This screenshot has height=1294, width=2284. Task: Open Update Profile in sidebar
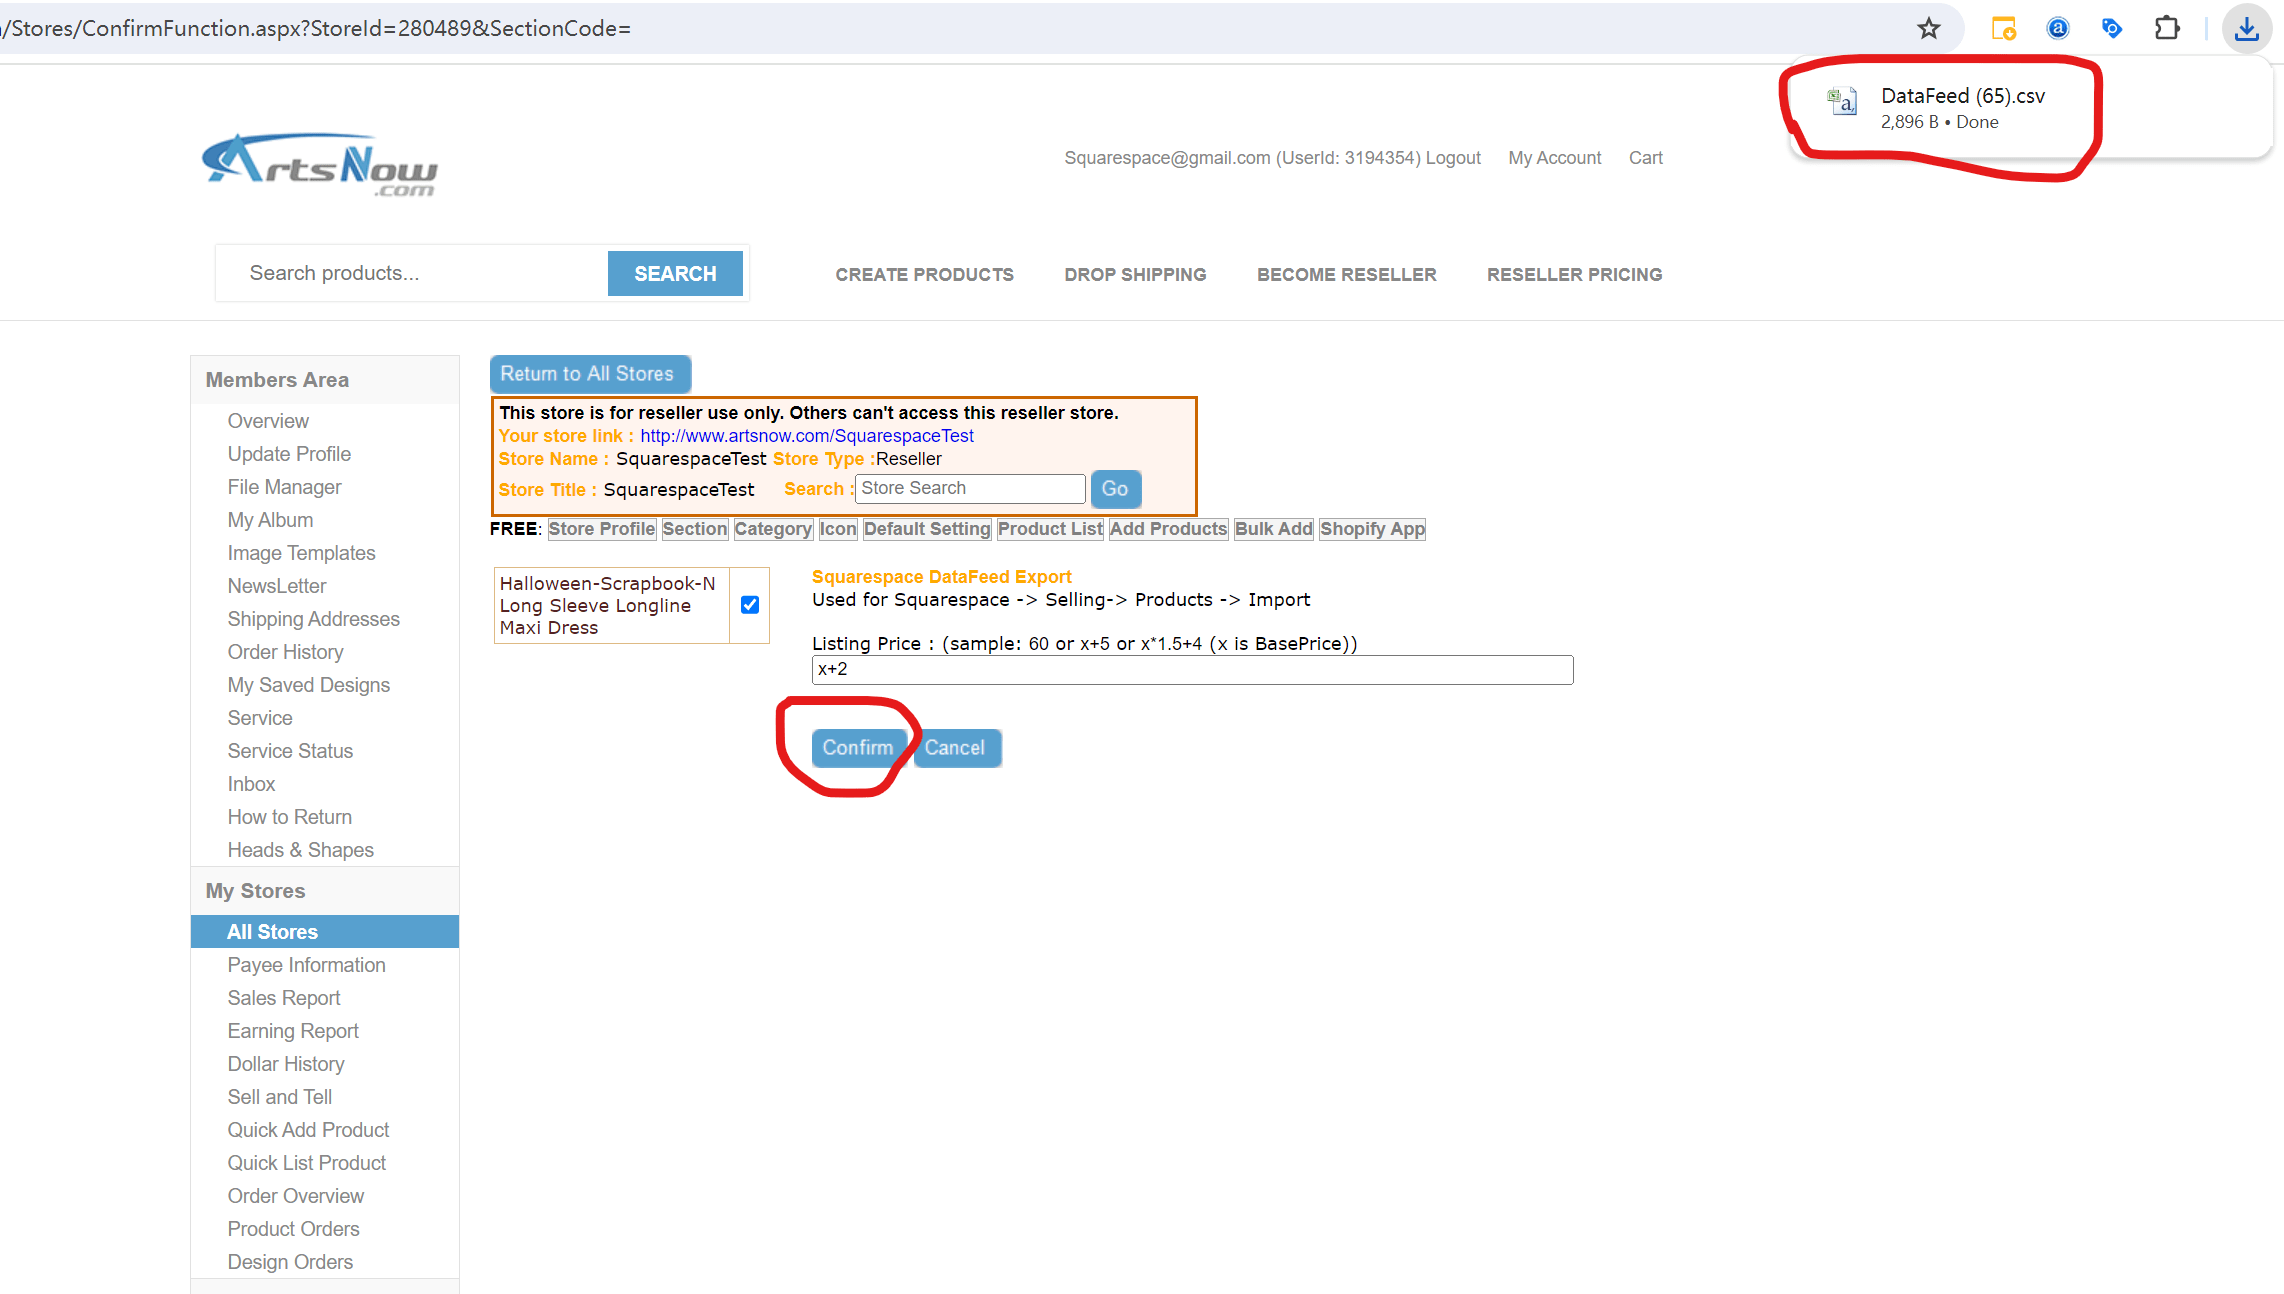click(289, 454)
